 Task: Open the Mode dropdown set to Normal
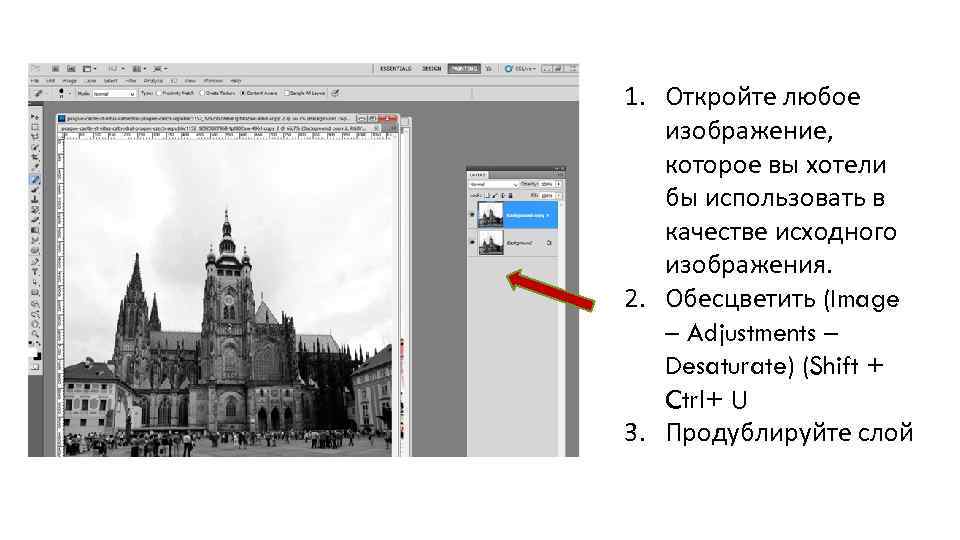(114, 94)
